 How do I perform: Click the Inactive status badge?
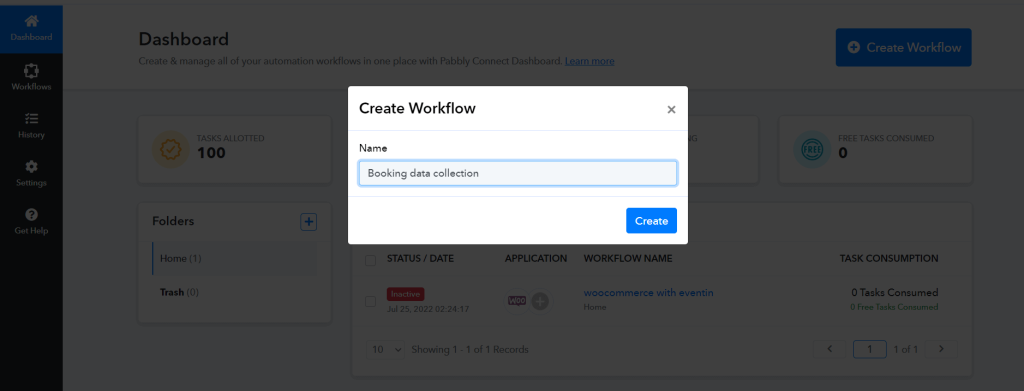(406, 294)
